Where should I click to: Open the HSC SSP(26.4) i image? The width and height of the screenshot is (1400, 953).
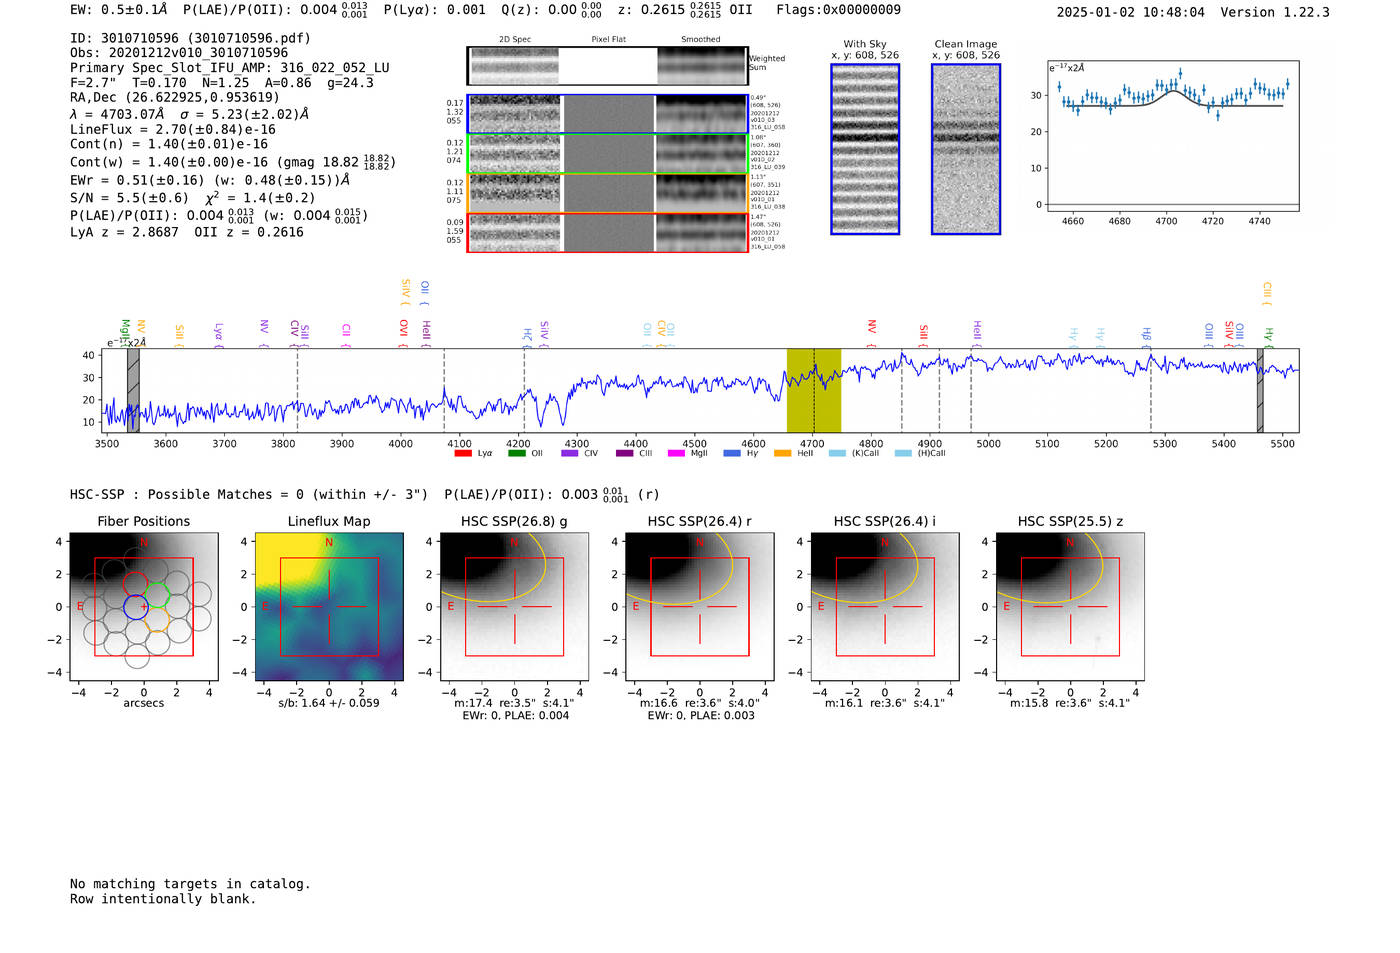885,606
